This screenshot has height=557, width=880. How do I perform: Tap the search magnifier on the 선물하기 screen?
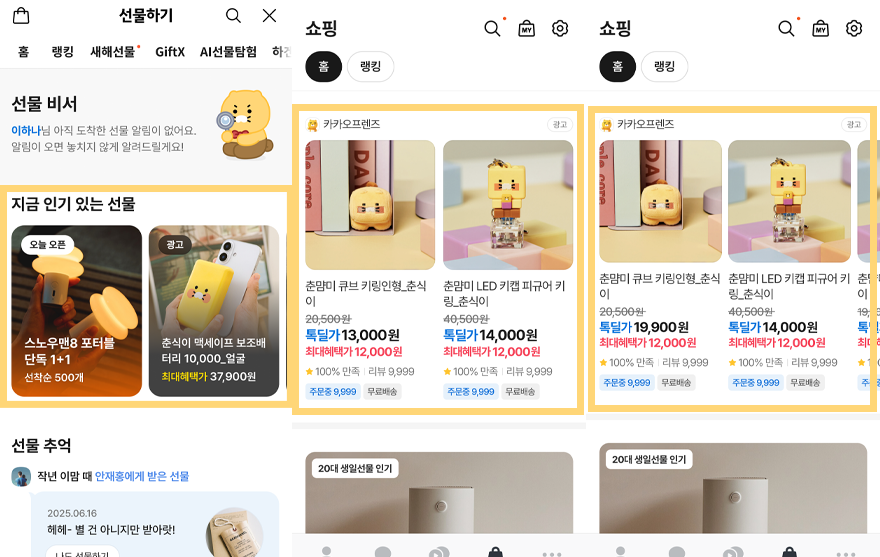[x=233, y=16]
